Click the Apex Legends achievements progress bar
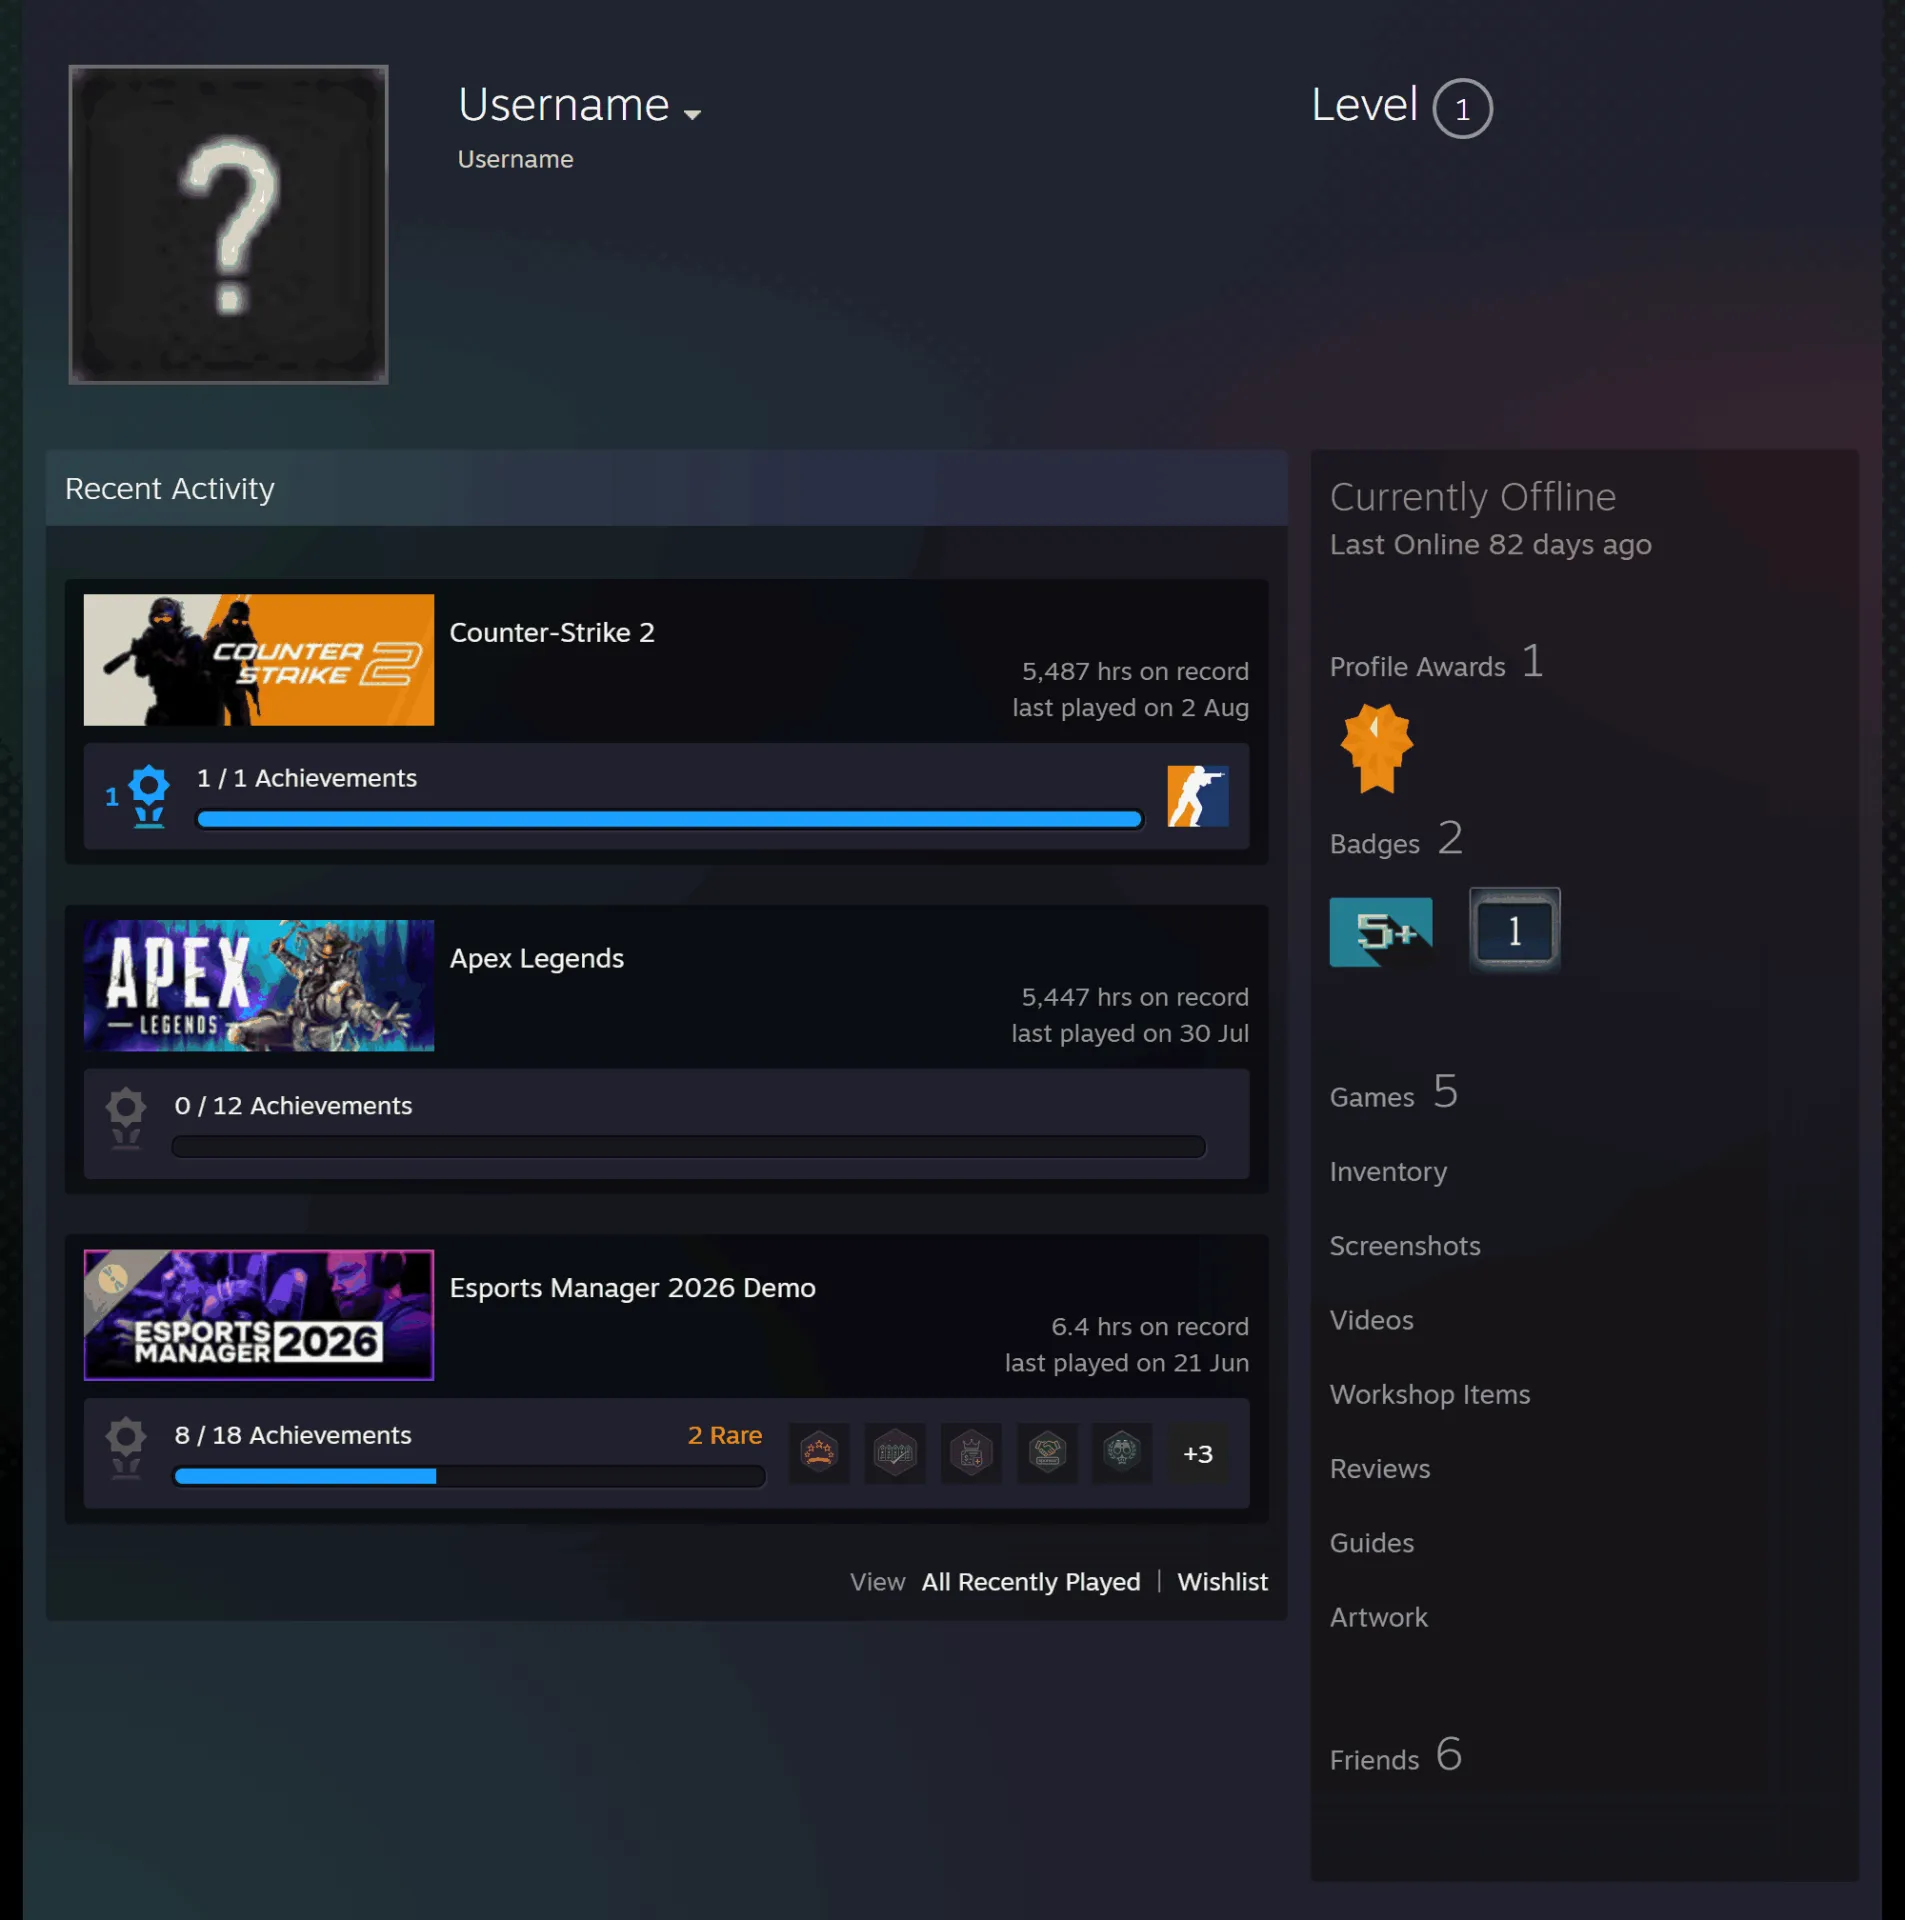Image resolution: width=1905 pixels, height=1920 pixels. coord(689,1146)
